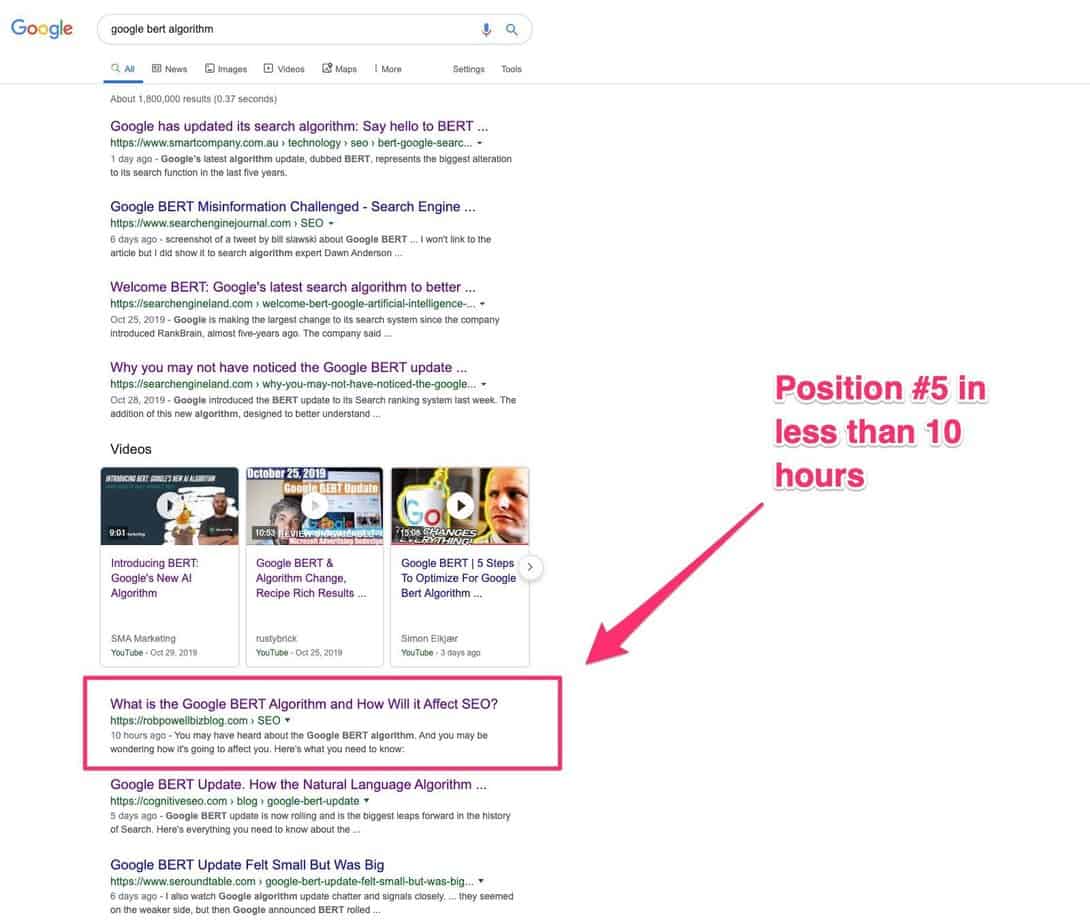Viewport: 1090px width, 924px height.
Task: Open the 'Welcome BERT' Search Engine Land result
Action: point(290,287)
